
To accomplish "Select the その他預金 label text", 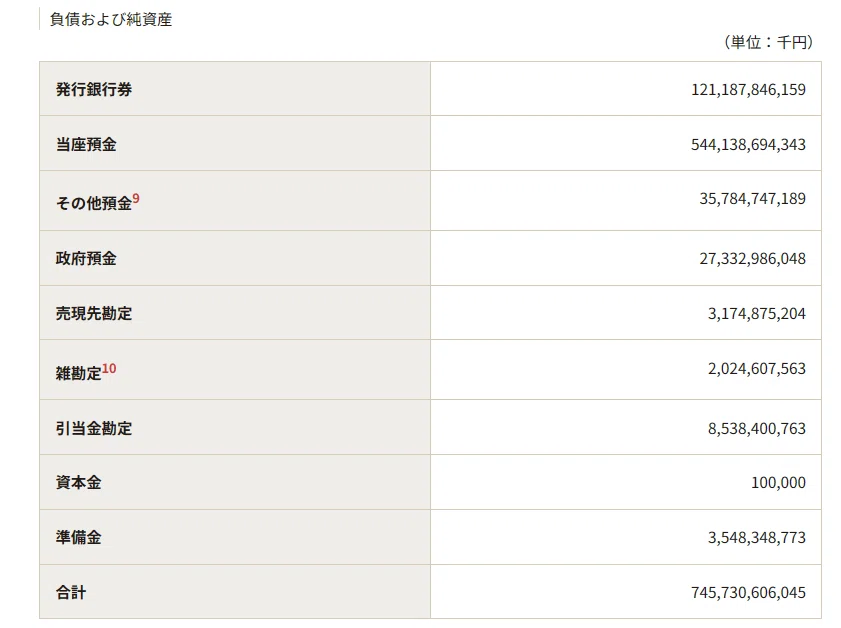I will 94,203.
